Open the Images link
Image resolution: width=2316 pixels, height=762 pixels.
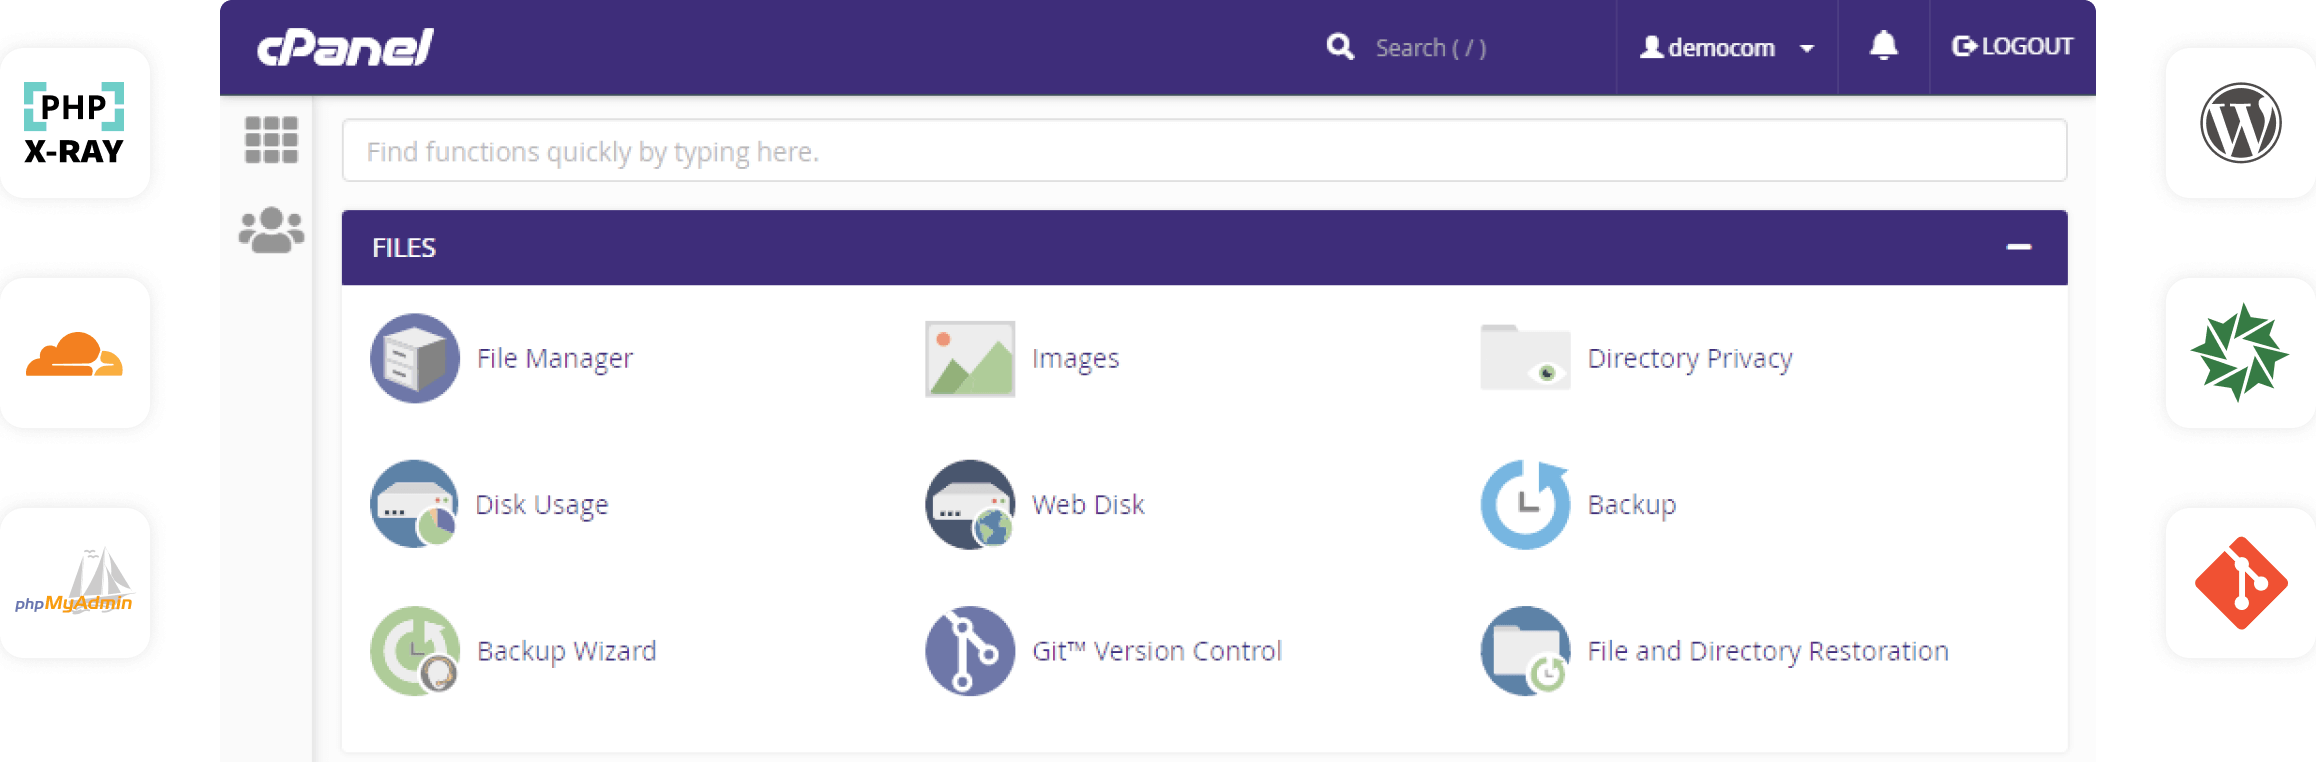click(1075, 358)
